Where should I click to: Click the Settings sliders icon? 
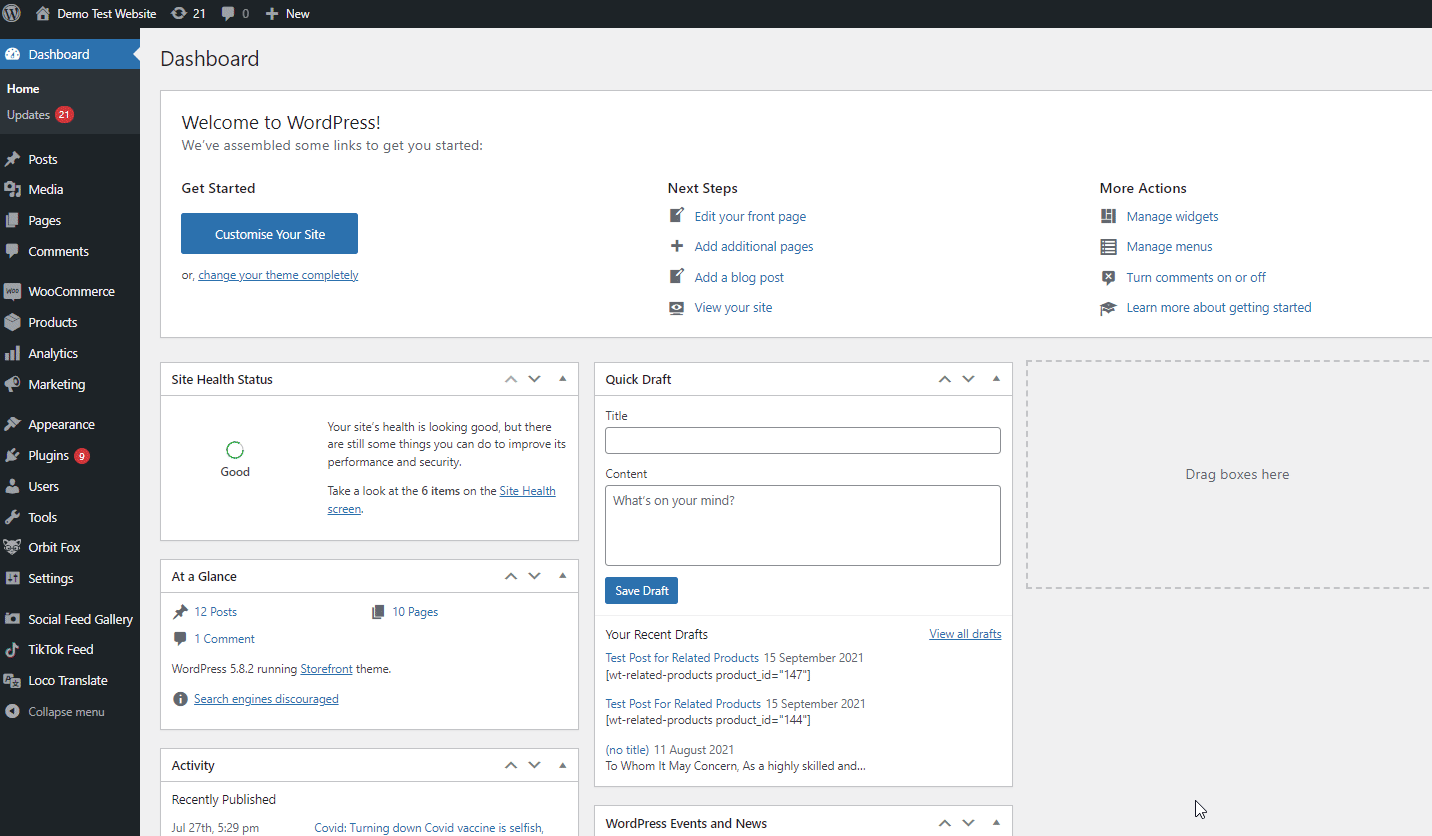point(12,578)
